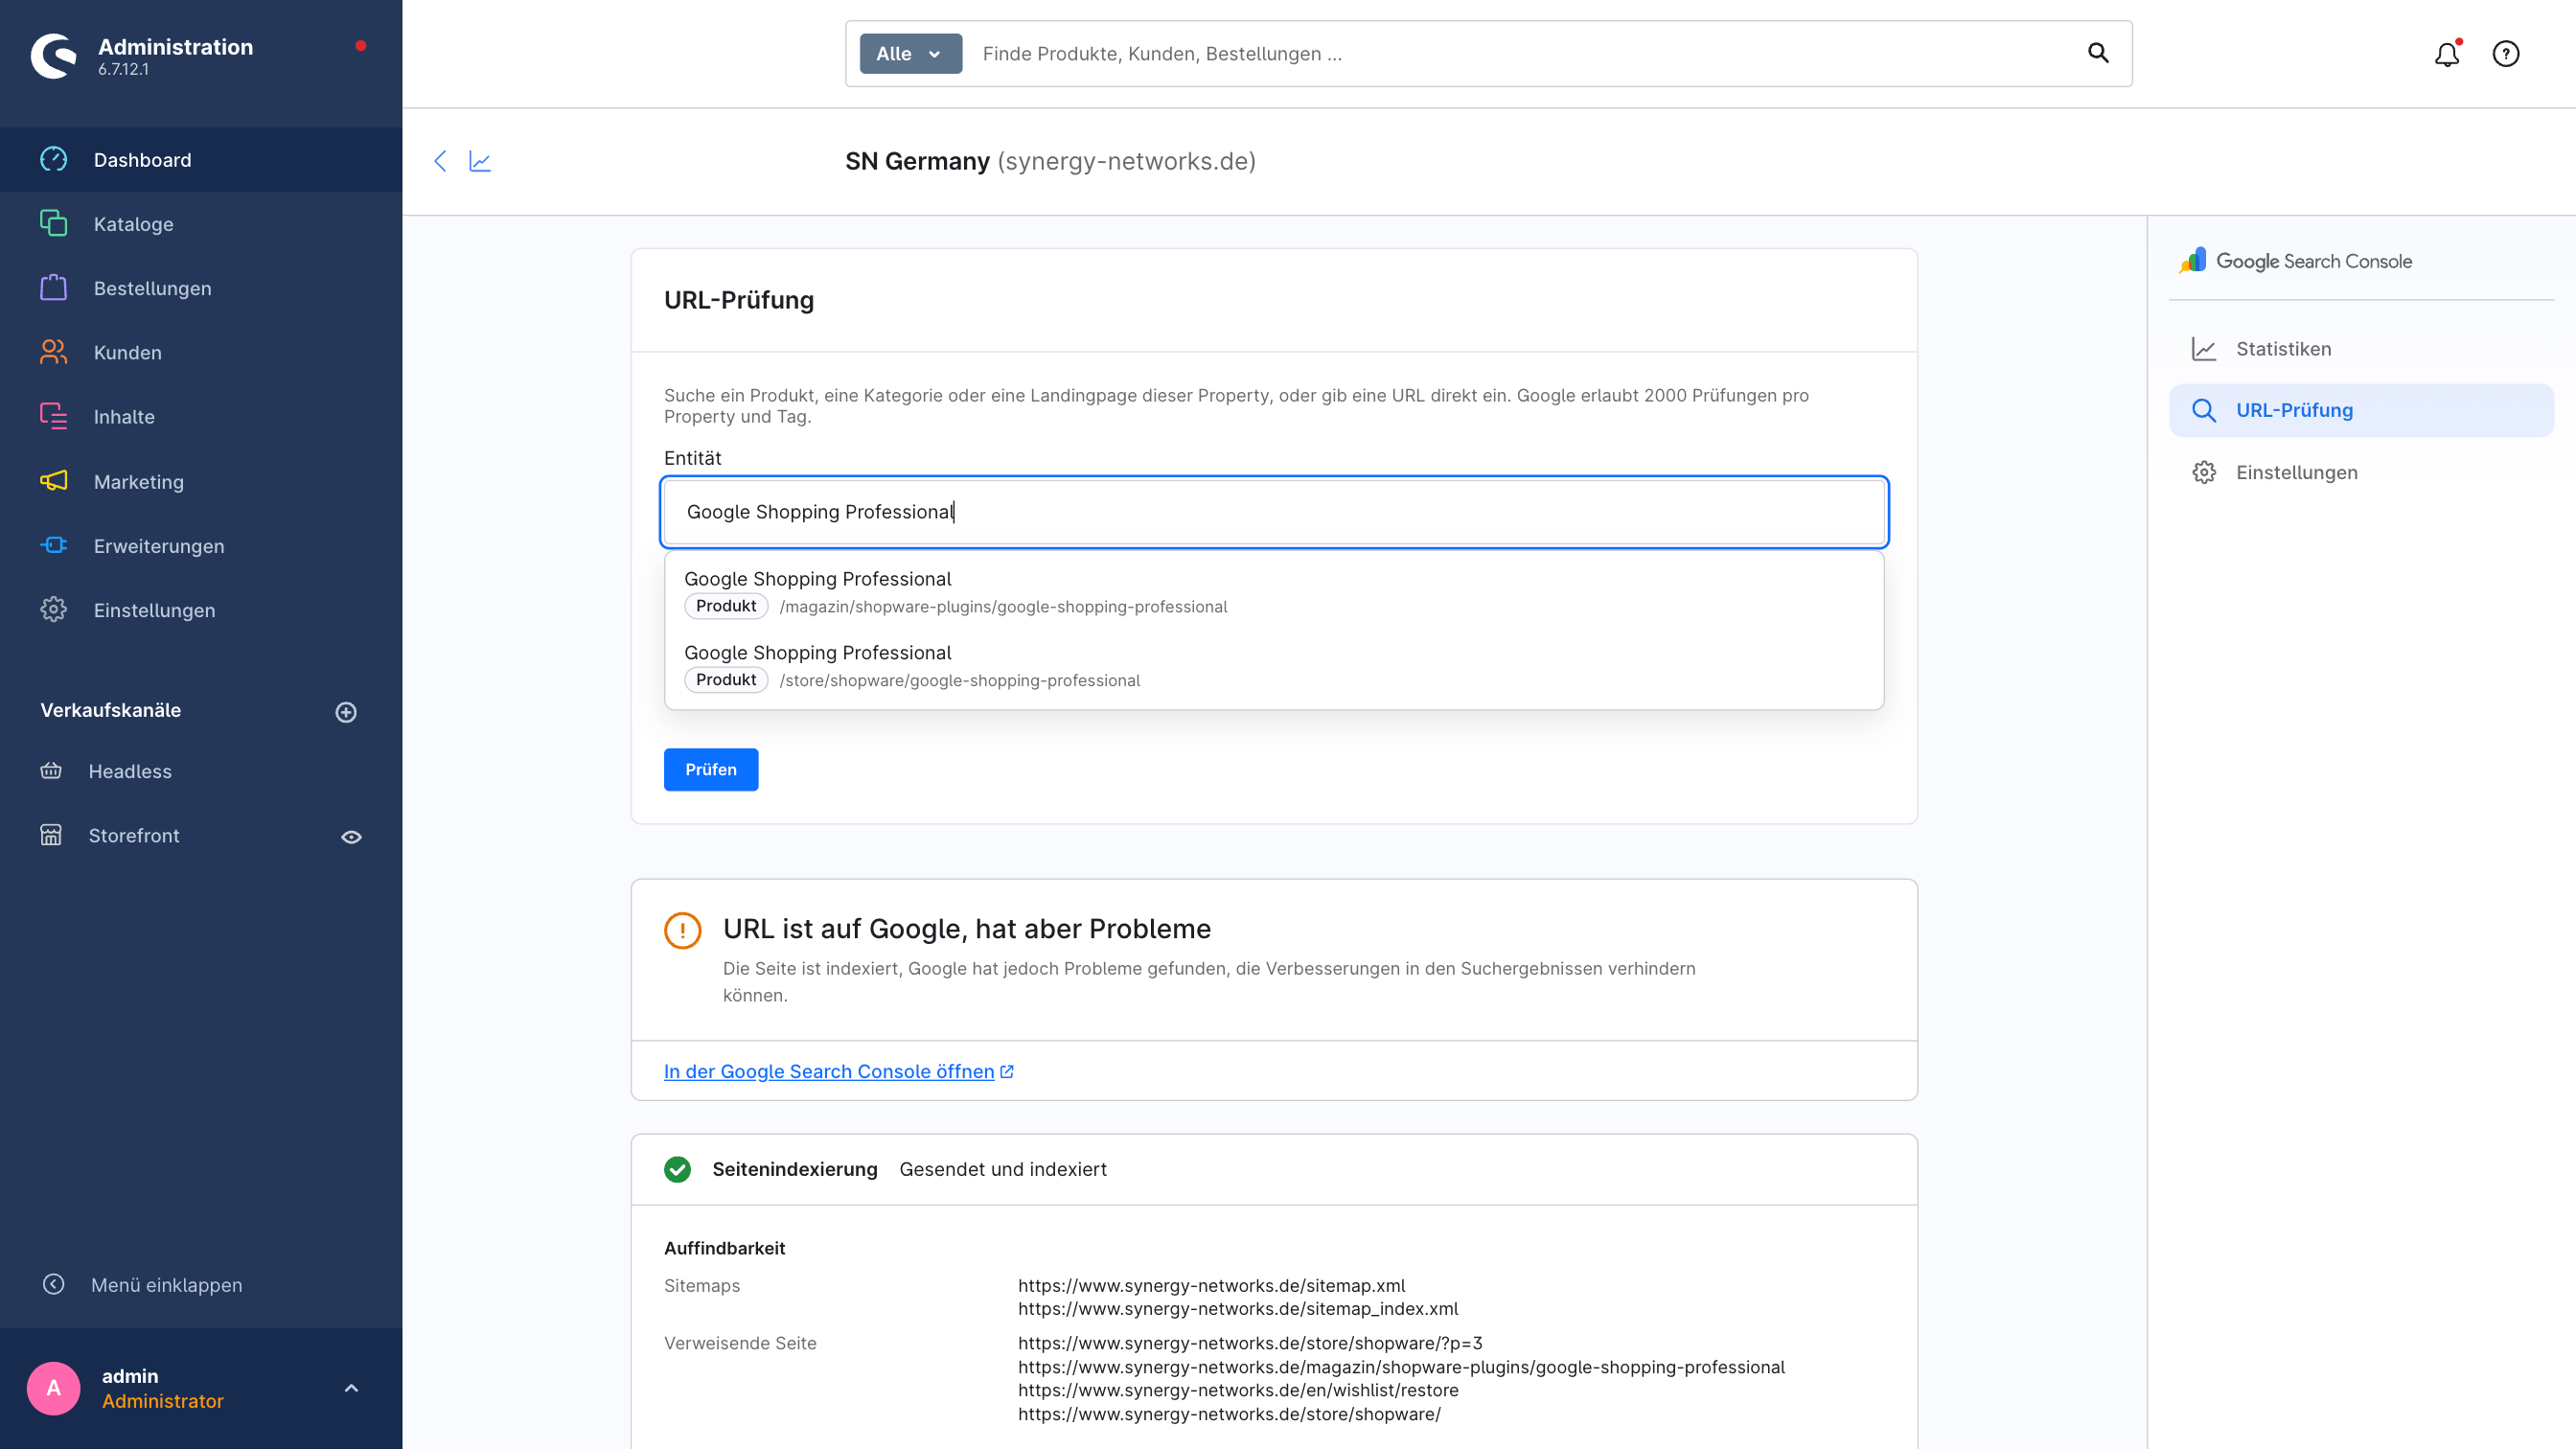The width and height of the screenshot is (2576, 1449).
Task: Click the Headless basket icon
Action: (51, 771)
